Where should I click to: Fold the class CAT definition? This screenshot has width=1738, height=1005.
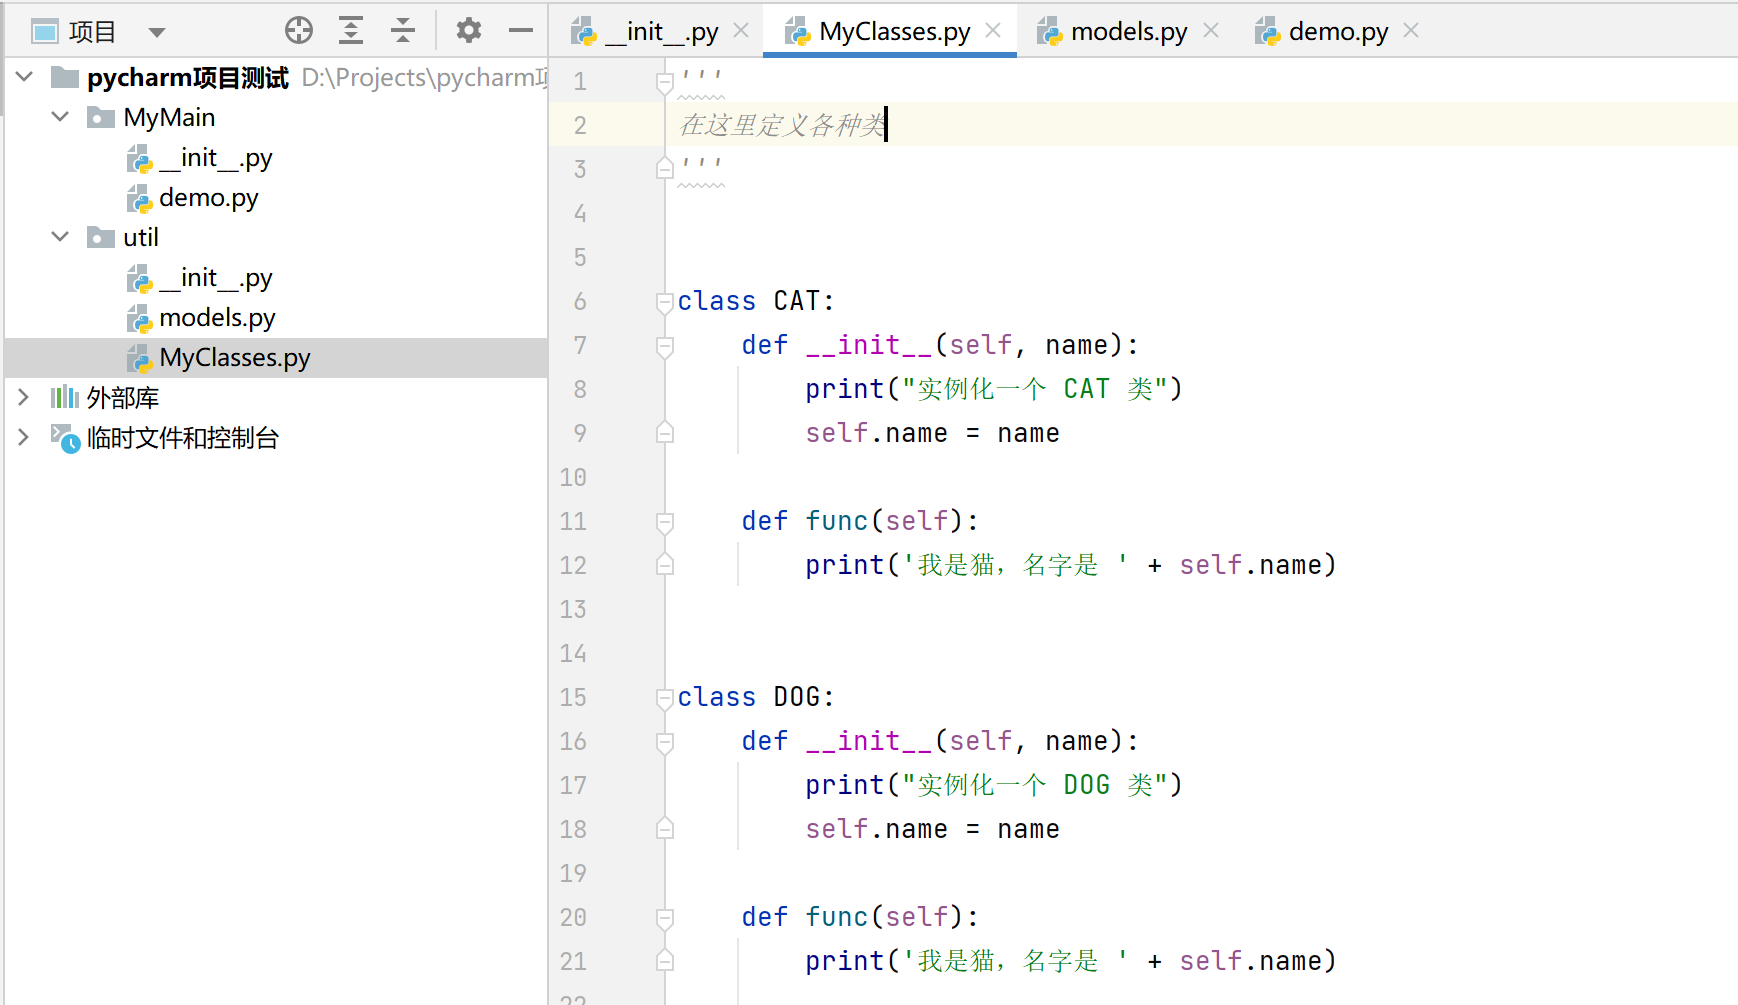pyautogui.click(x=664, y=301)
